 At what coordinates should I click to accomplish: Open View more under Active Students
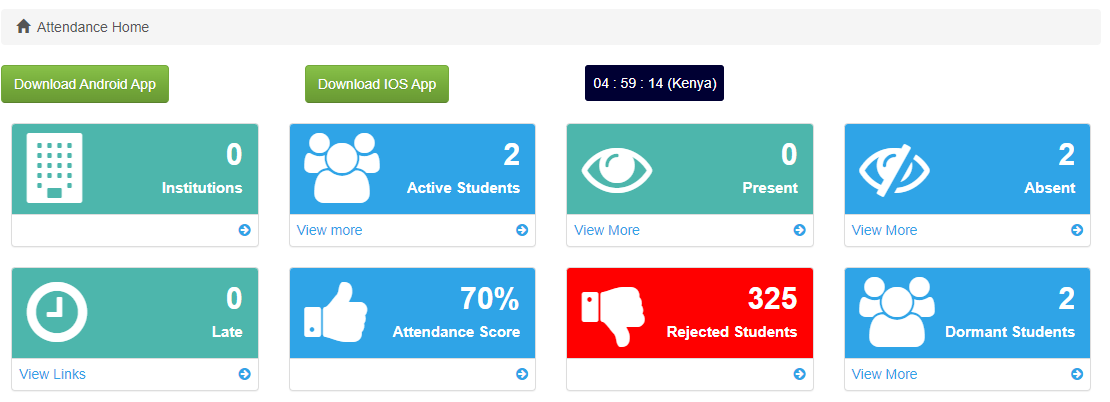329,230
